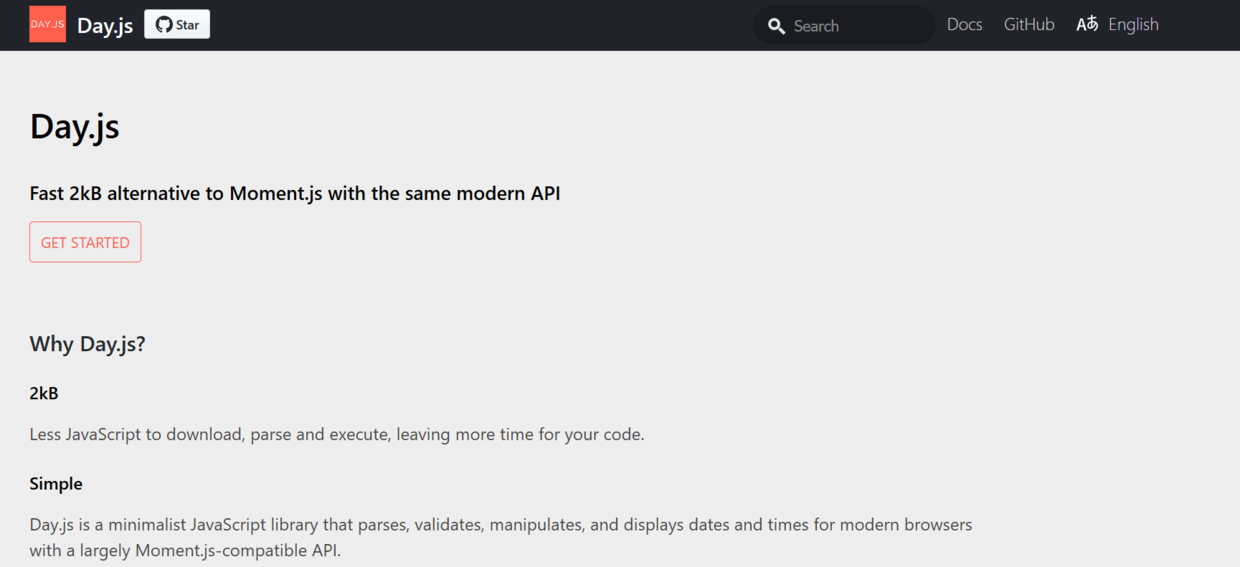Screen dimensions: 1240x567
Task: Go home via Day.js navbar title
Action: [x=105, y=26]
